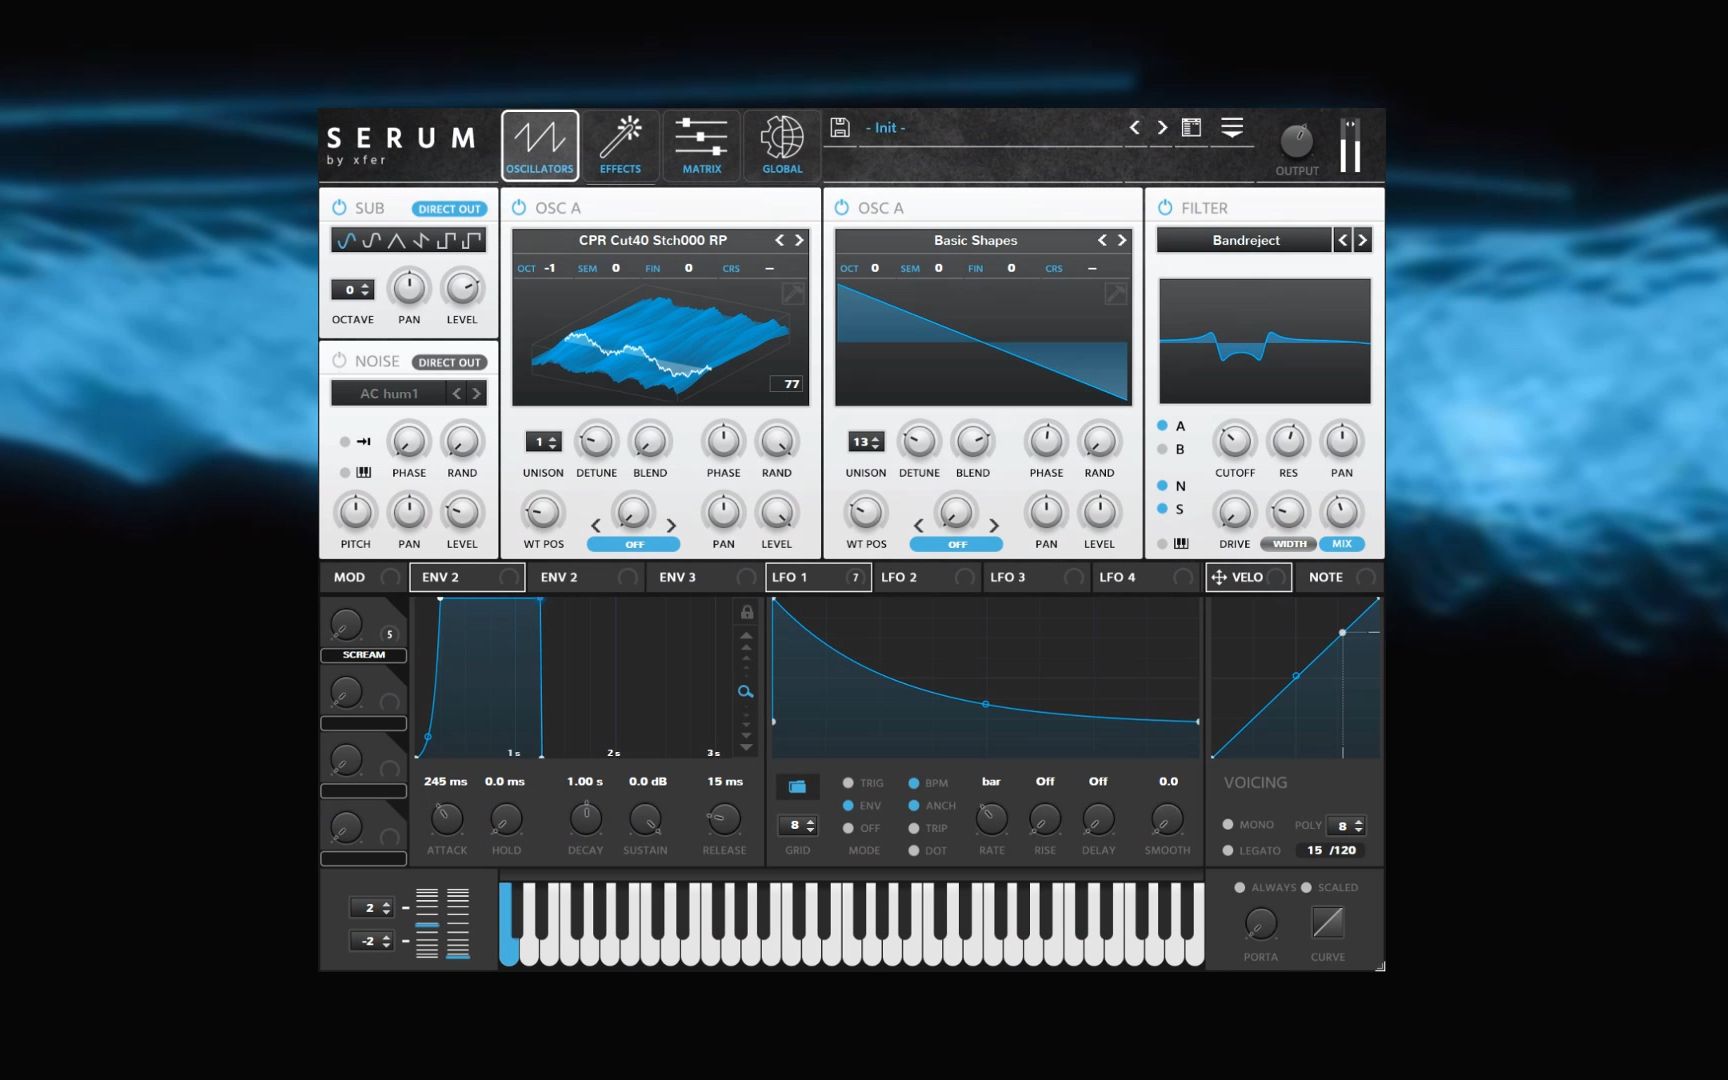Click the filter MIX button
Screen dimensions: 1728x1080
tap(1342, 544)
